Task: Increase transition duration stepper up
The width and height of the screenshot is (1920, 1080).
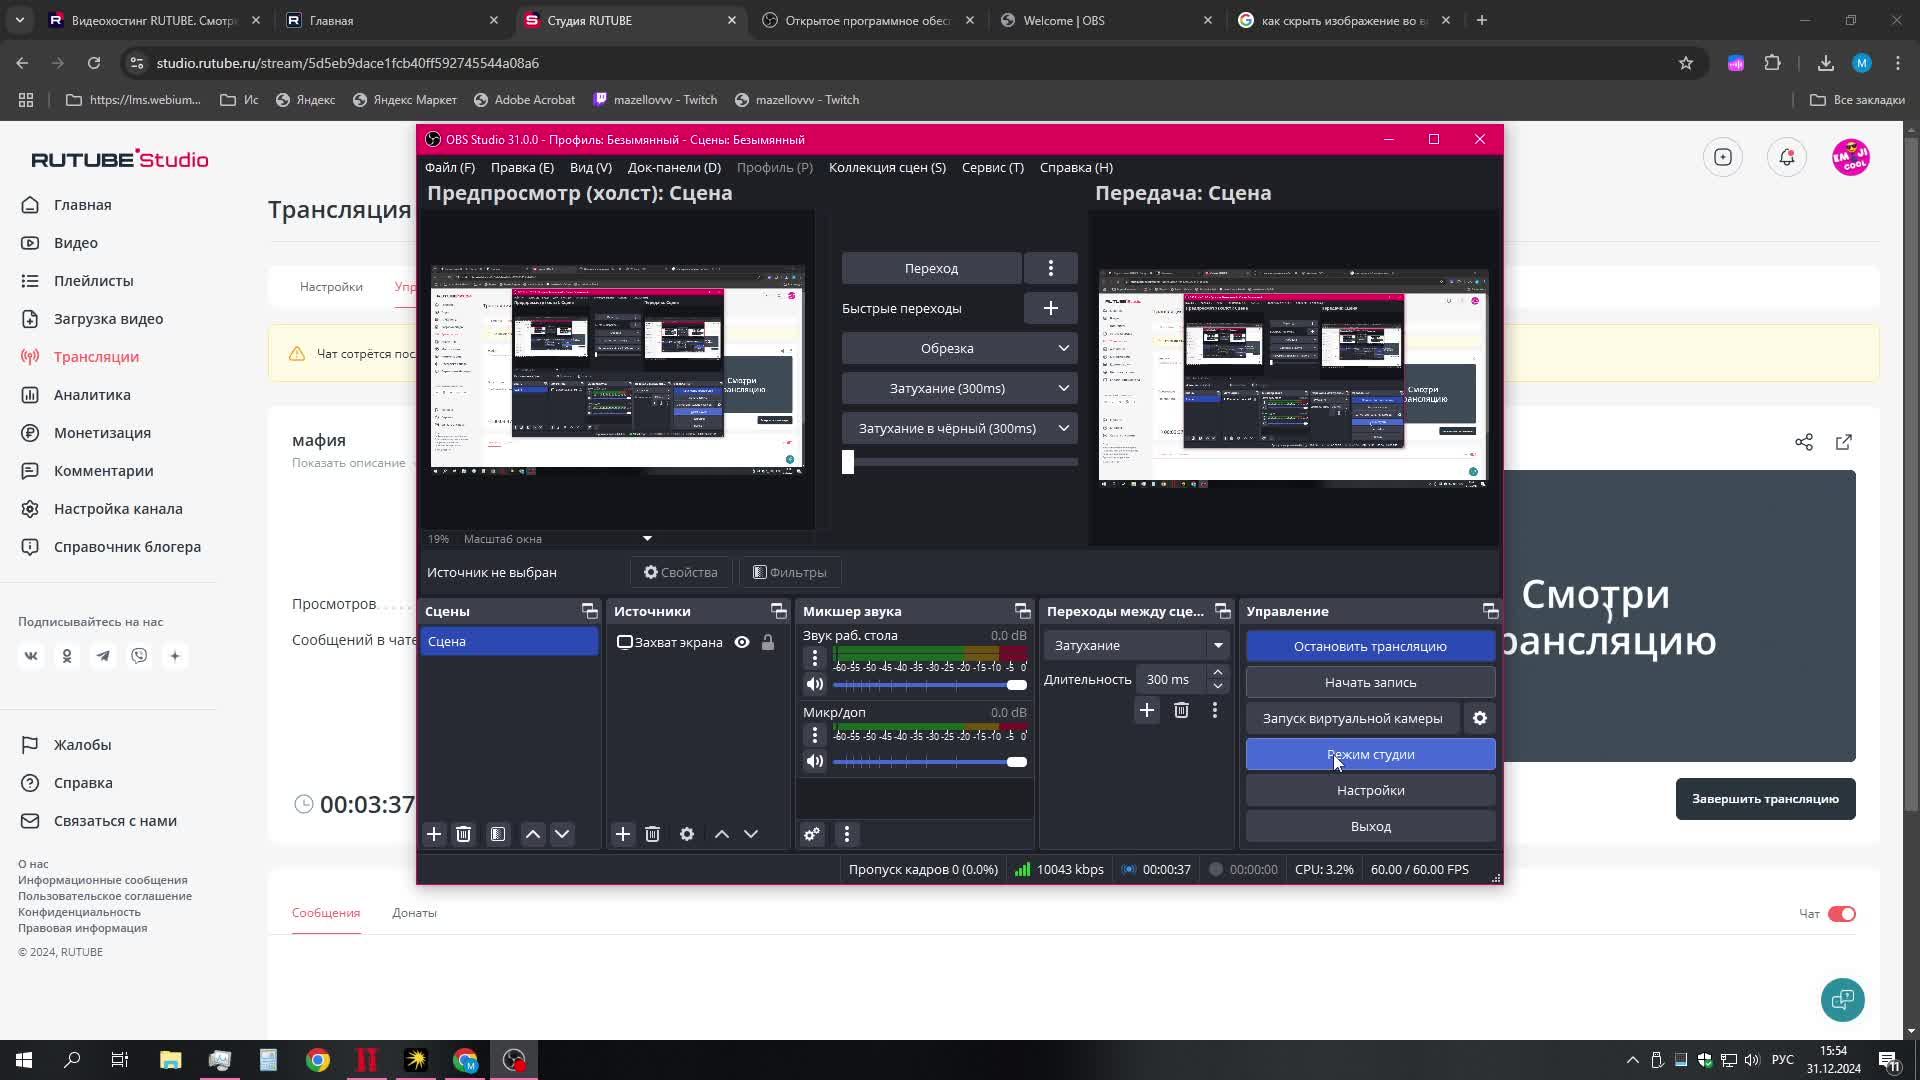Action: point(1218,672)
